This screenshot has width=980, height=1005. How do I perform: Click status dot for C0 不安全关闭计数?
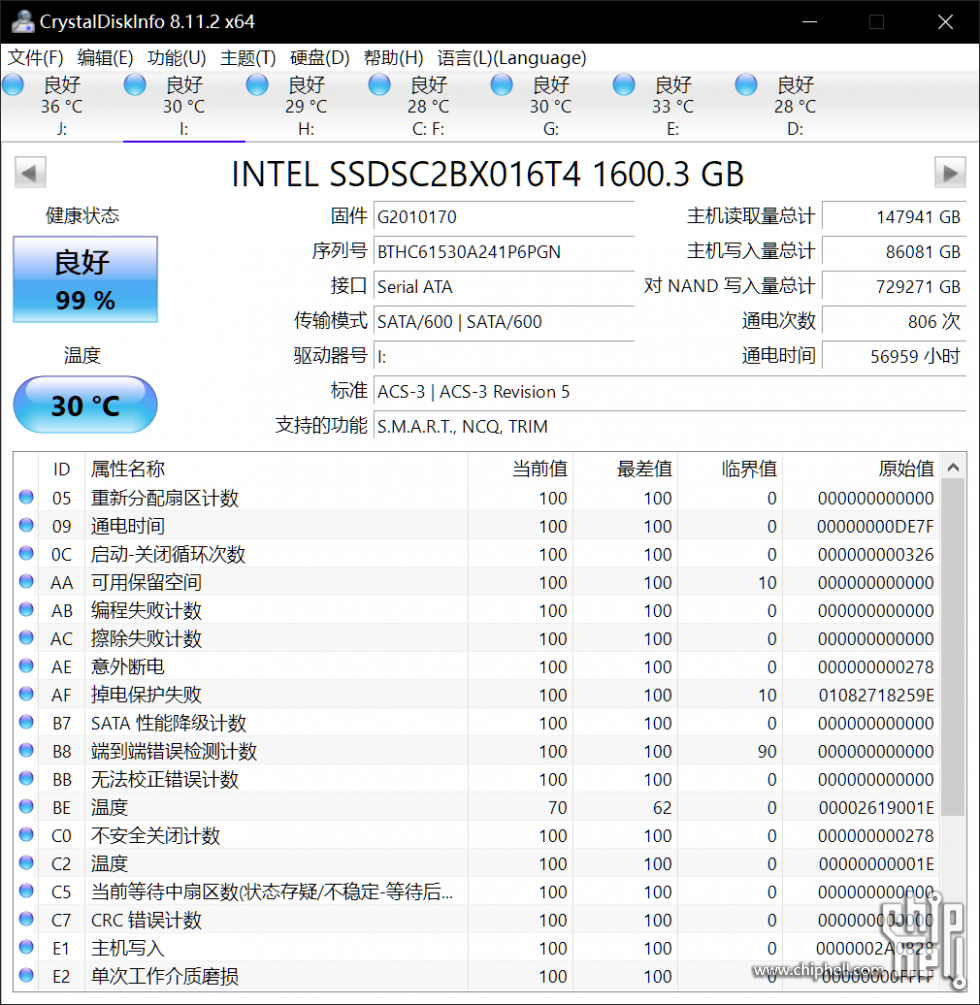pos(26,835)
